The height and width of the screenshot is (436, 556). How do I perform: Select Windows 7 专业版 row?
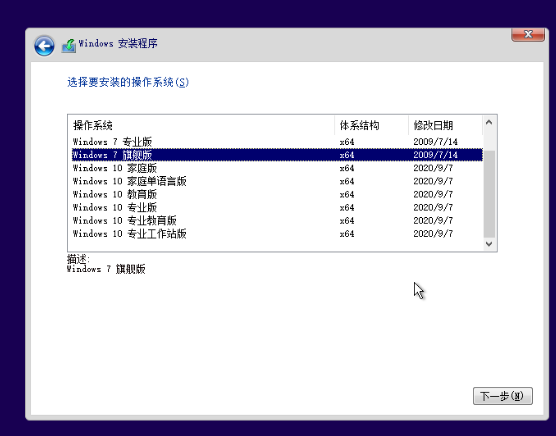pos(277,142)
